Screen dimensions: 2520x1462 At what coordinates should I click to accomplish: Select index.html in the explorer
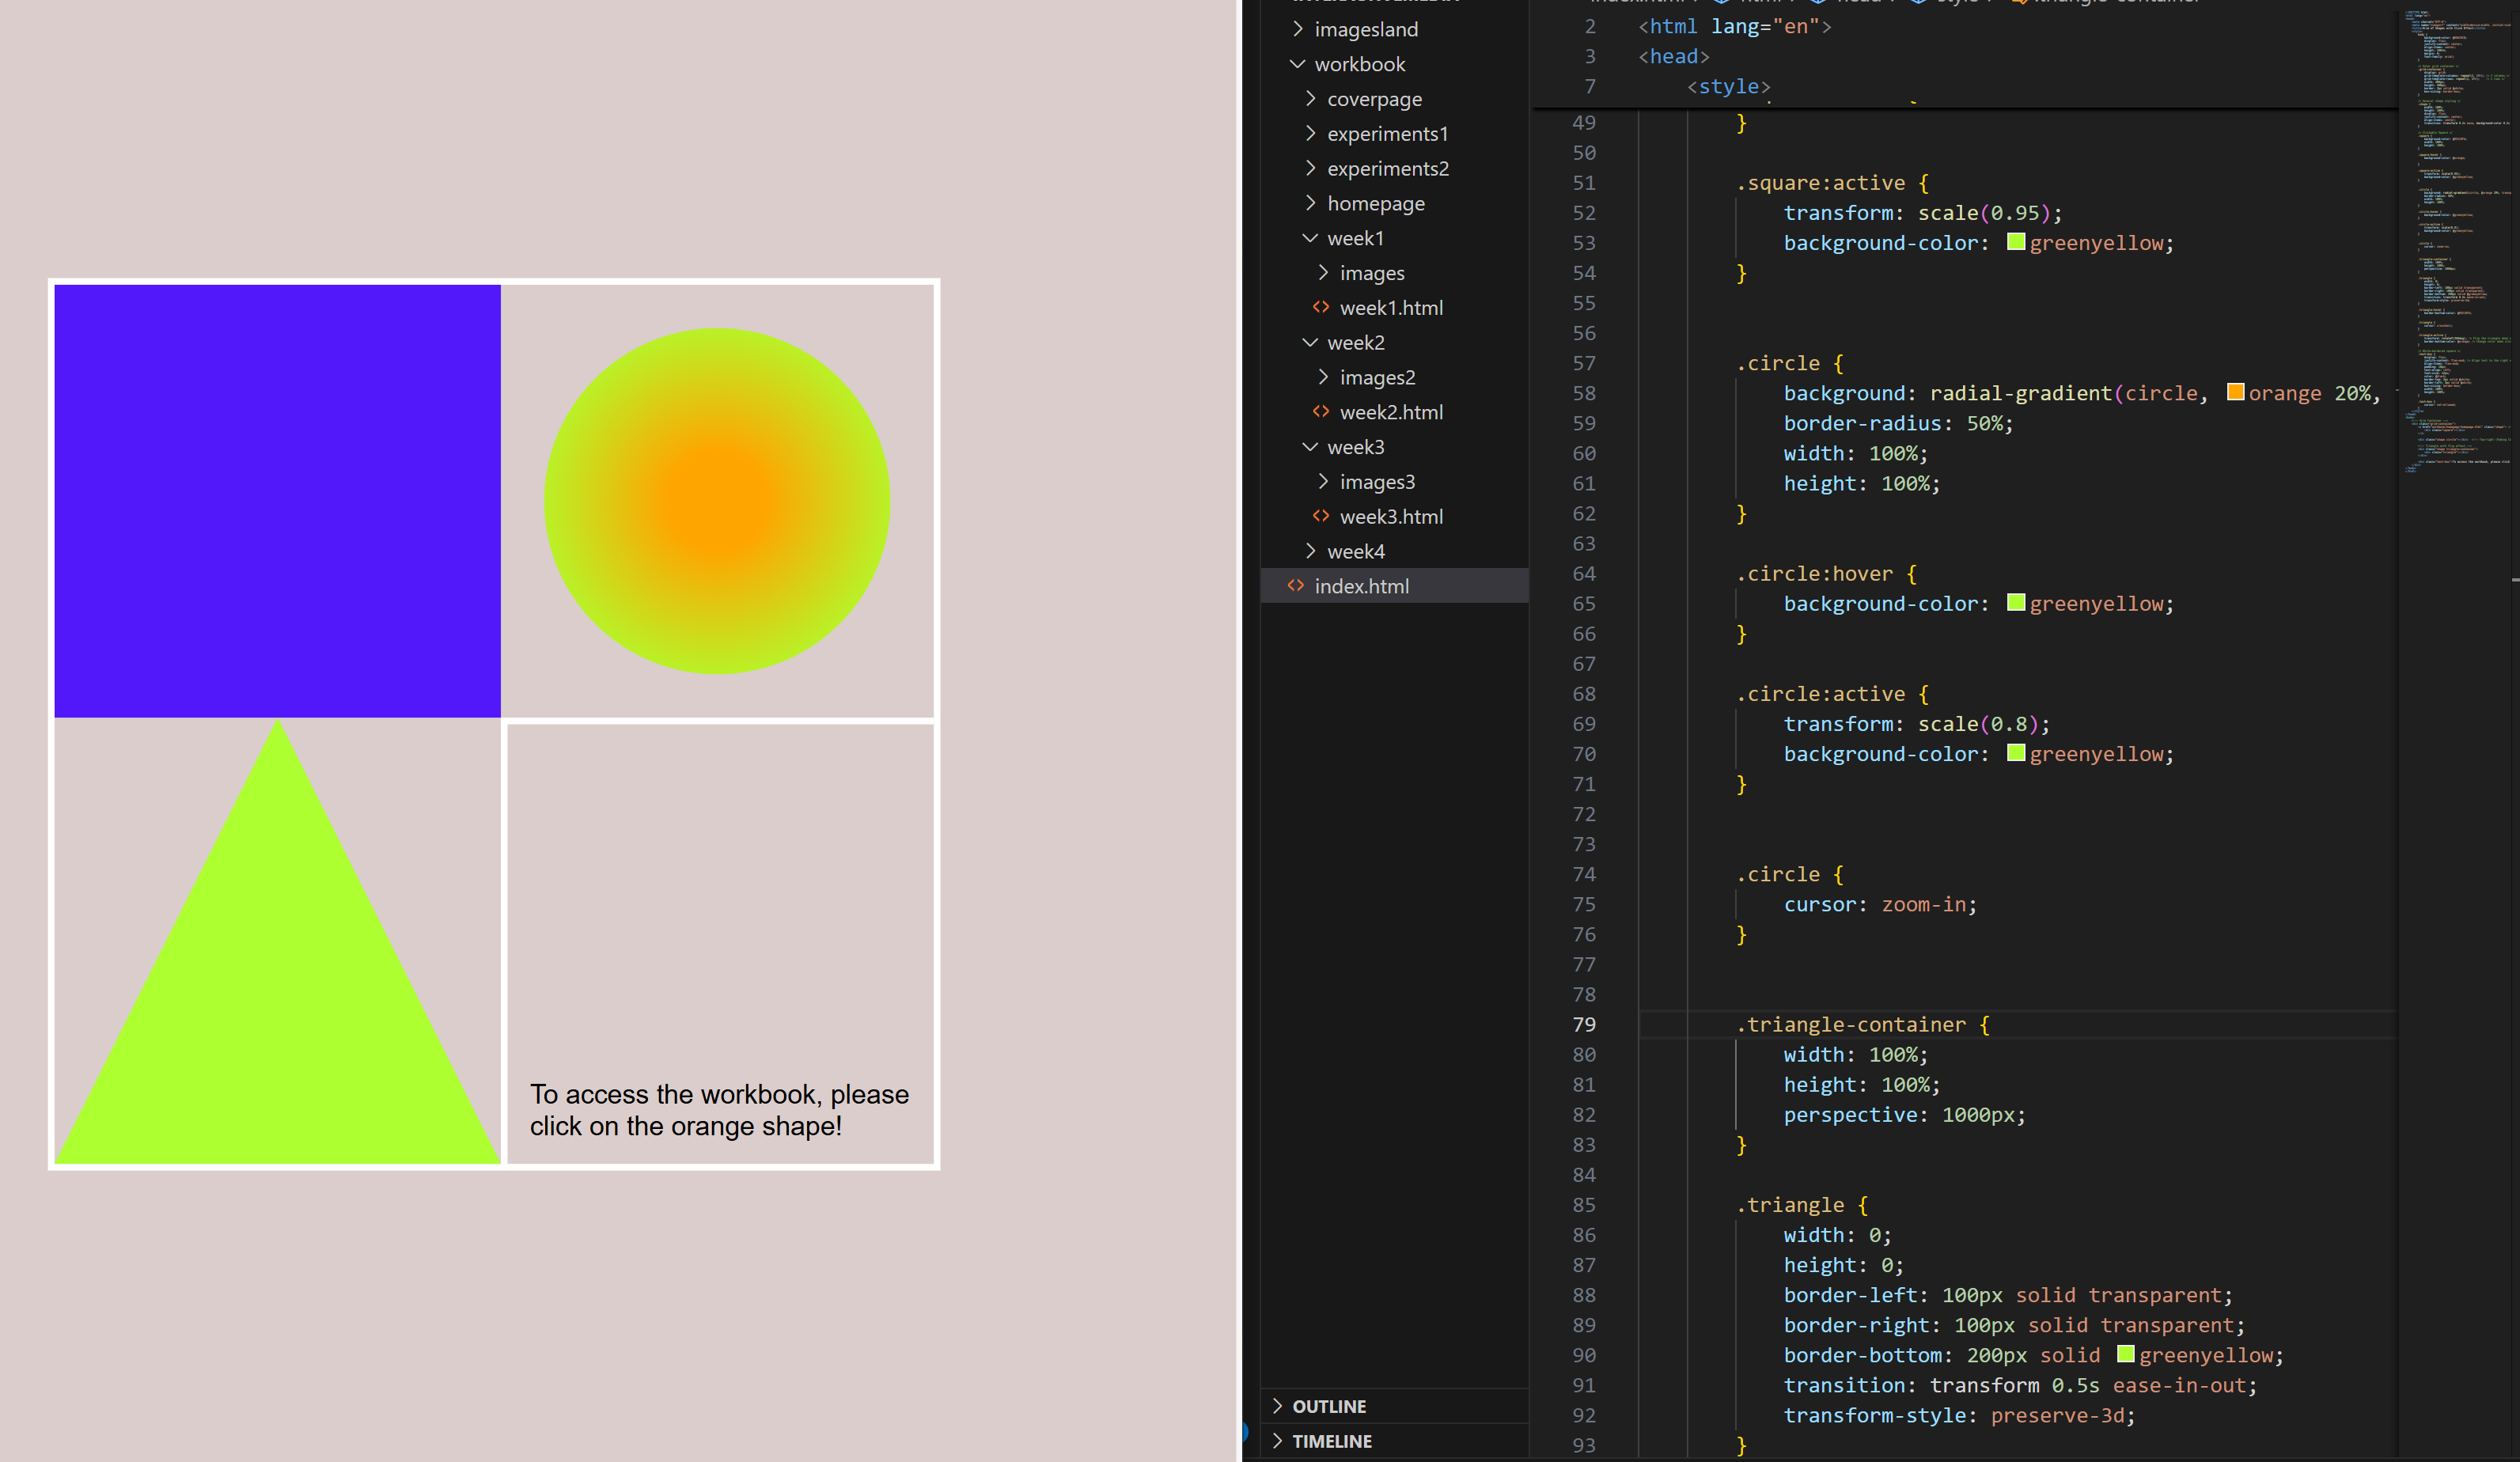pos(1395,586)
